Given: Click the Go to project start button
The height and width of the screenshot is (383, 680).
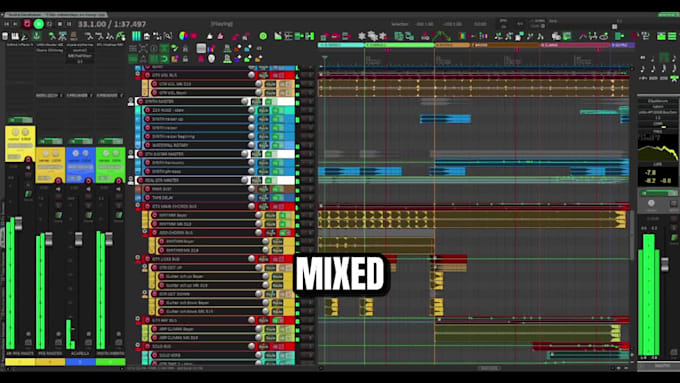Looking at the screenshot, I should [7, 24].
